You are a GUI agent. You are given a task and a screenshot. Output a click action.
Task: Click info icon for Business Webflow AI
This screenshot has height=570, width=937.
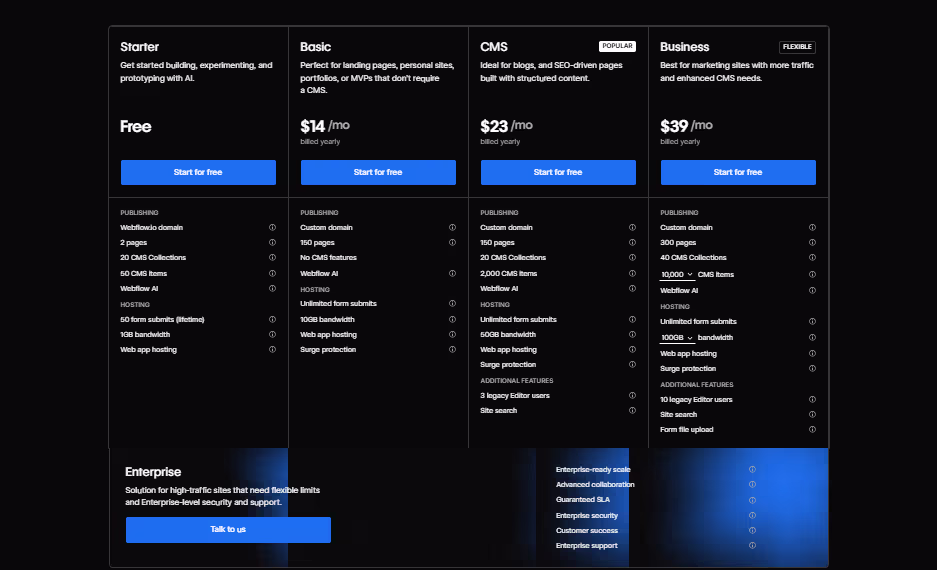point(812,290)
